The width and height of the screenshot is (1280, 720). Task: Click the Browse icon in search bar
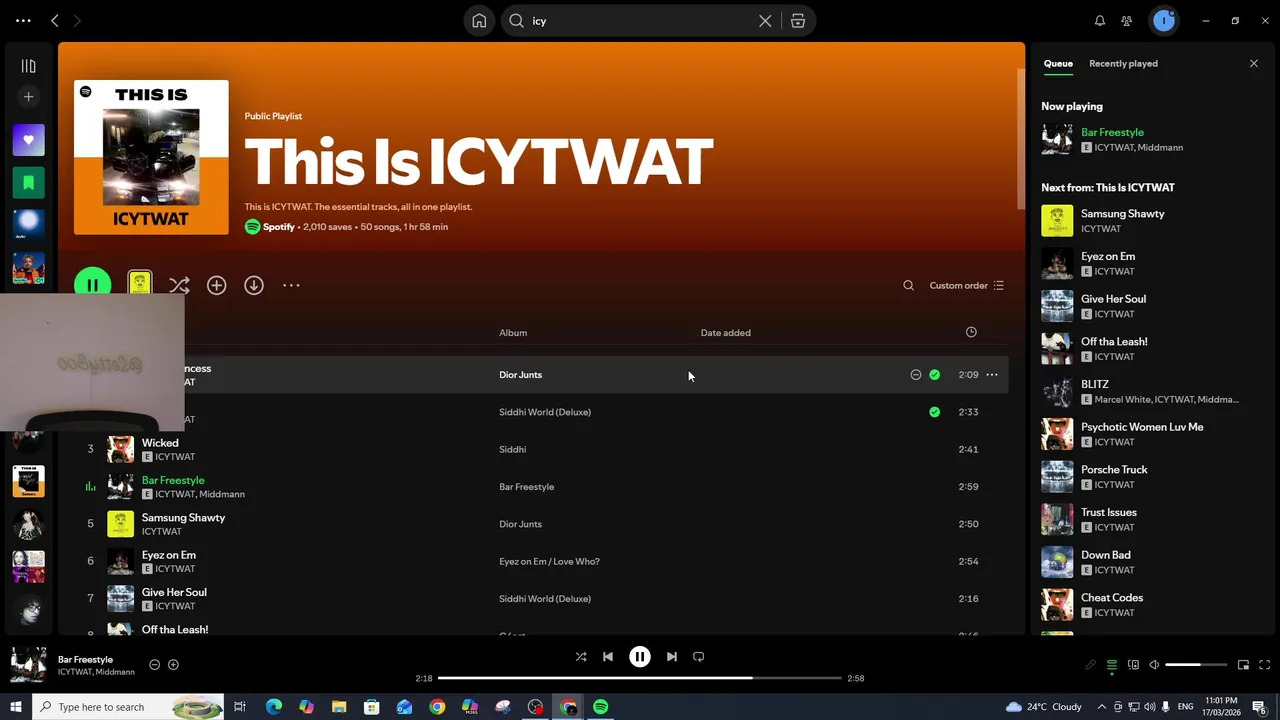(798, 21)
